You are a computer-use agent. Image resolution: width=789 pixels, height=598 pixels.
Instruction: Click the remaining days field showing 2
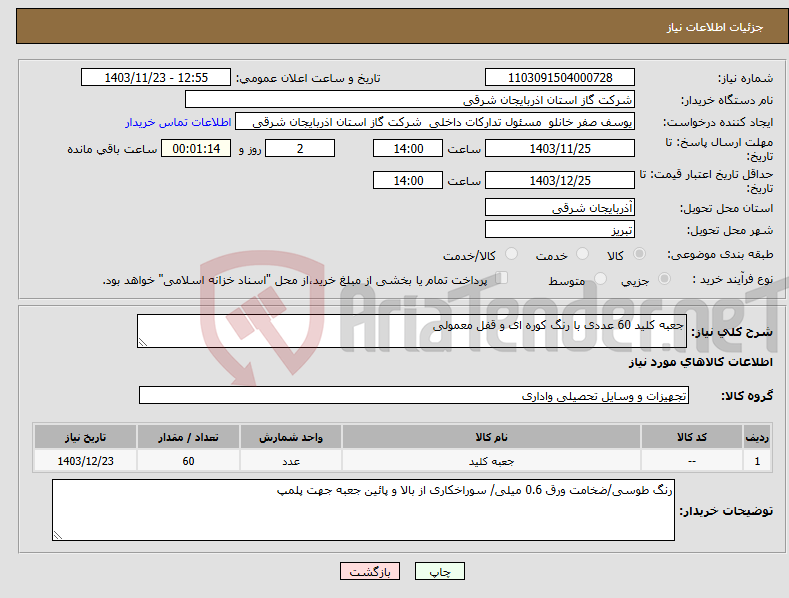click(300, 148)
